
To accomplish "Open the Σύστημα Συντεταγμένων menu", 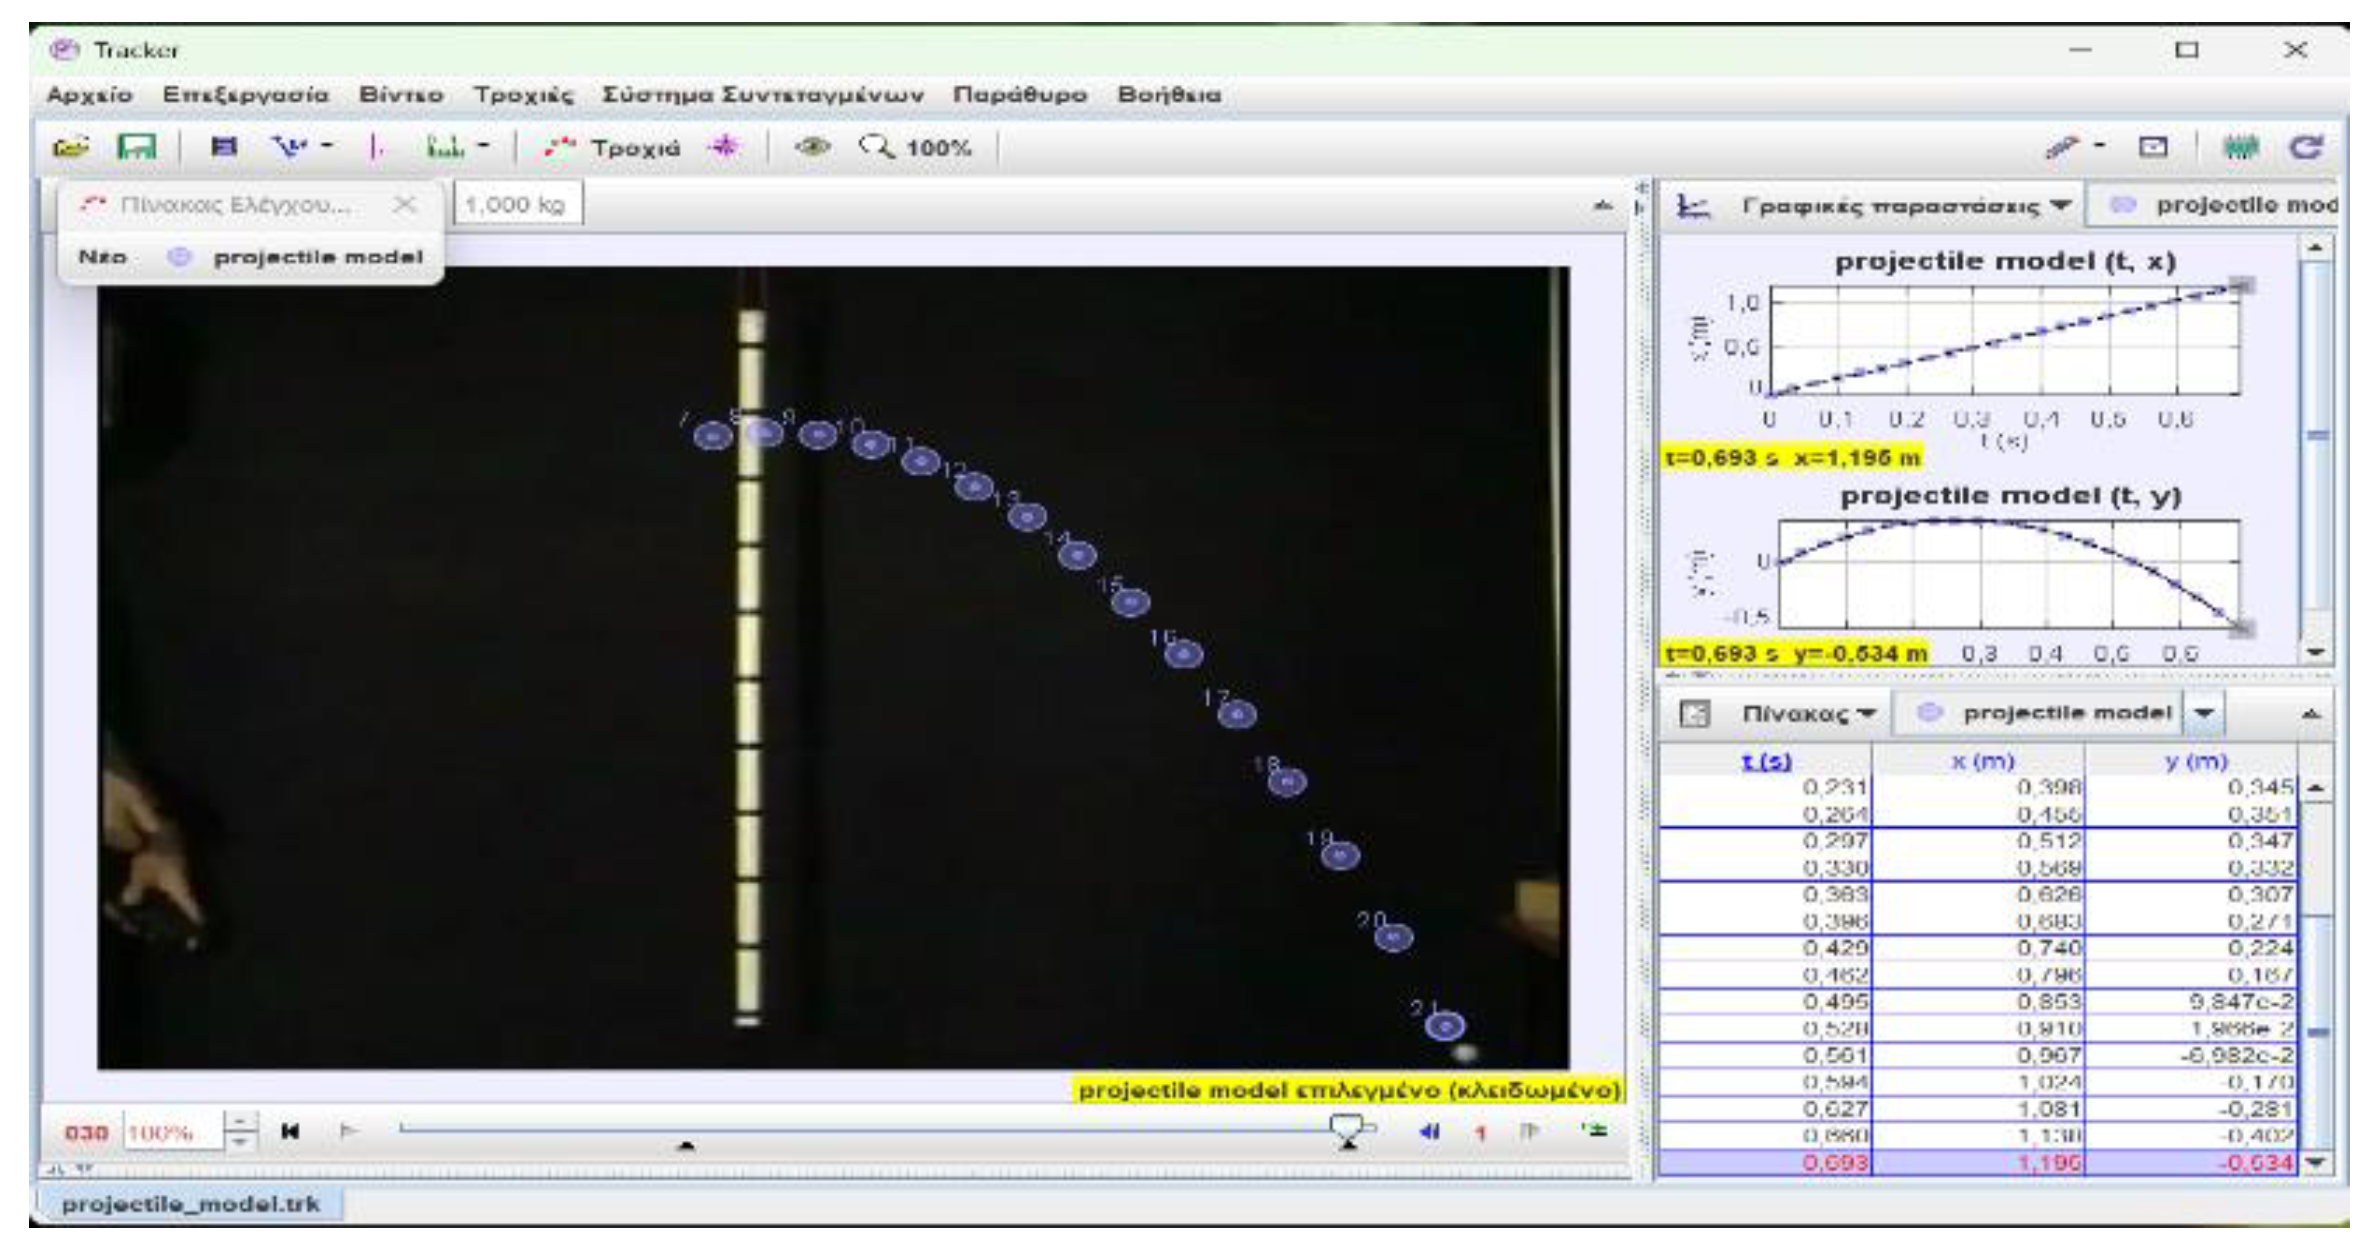I will point(762,95).
